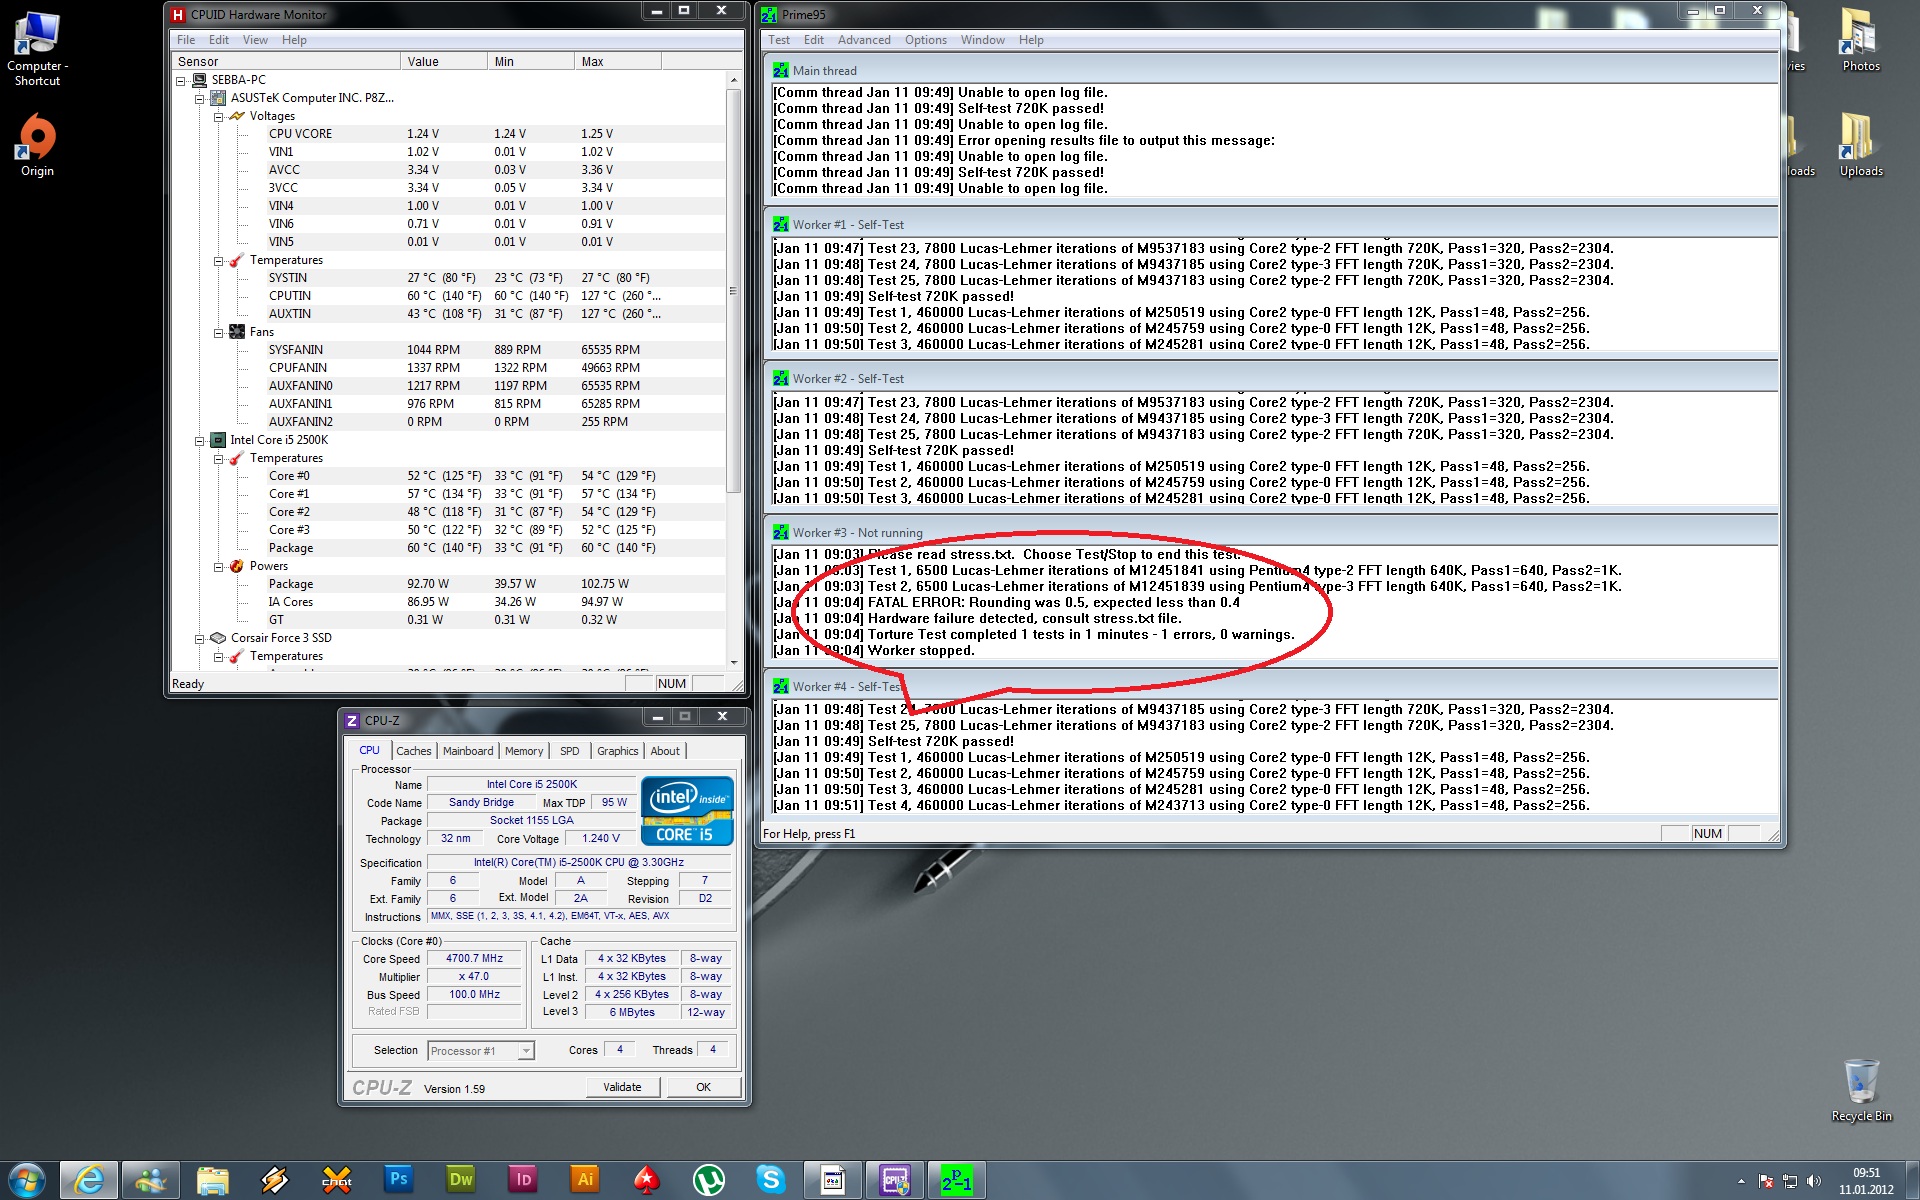Collapse the Fans group
Image resolution: width=1920 pixels, height=1200 pixels.
tap(219, 332)
